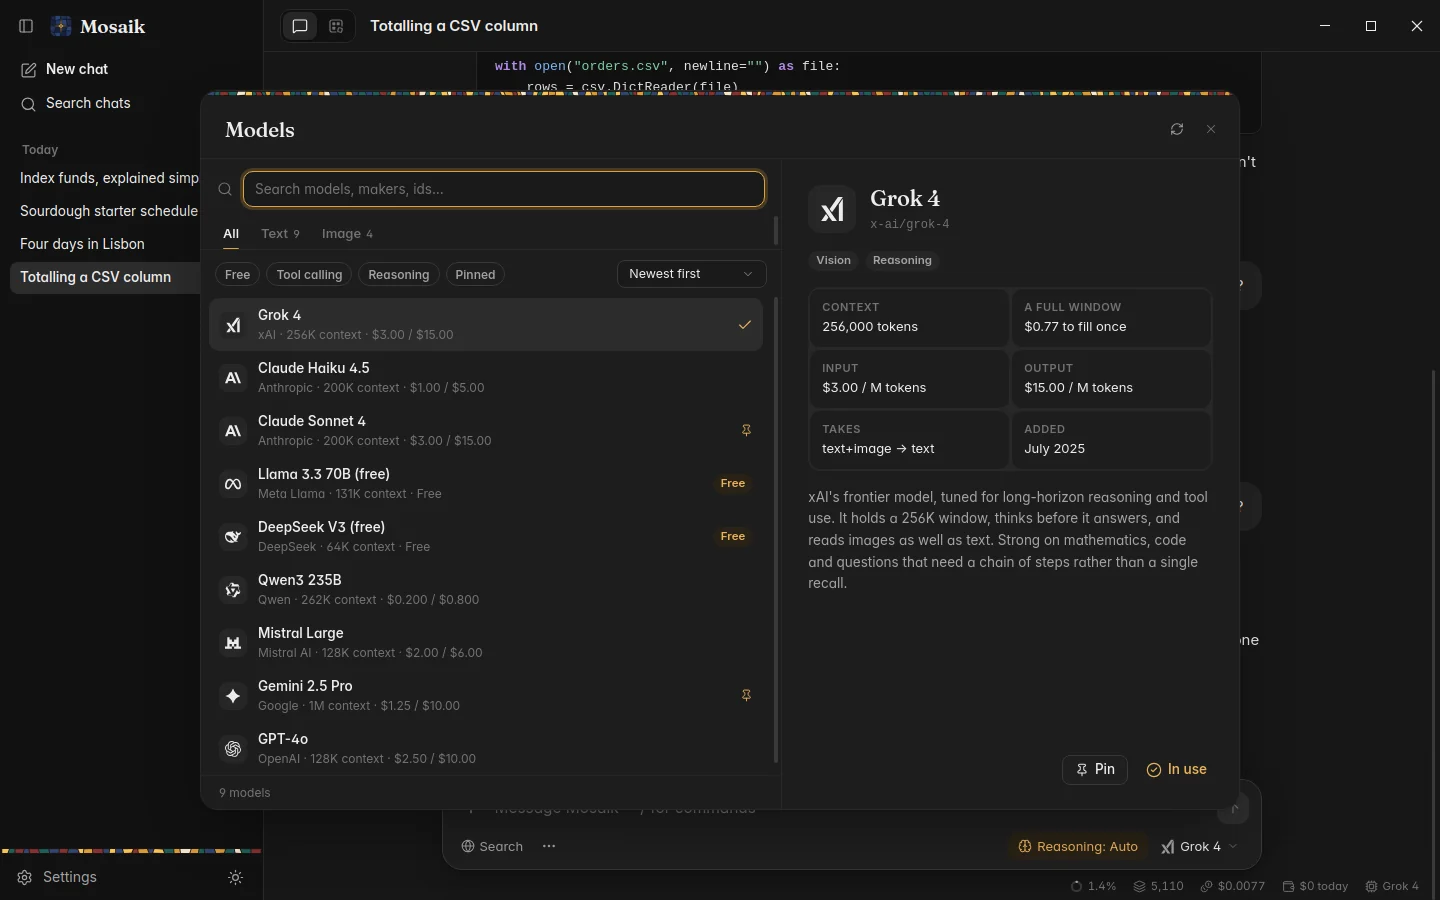Open the Reasoning: Auto selector
Screen dimensions: 1440x900
(x=1078, y=846)
